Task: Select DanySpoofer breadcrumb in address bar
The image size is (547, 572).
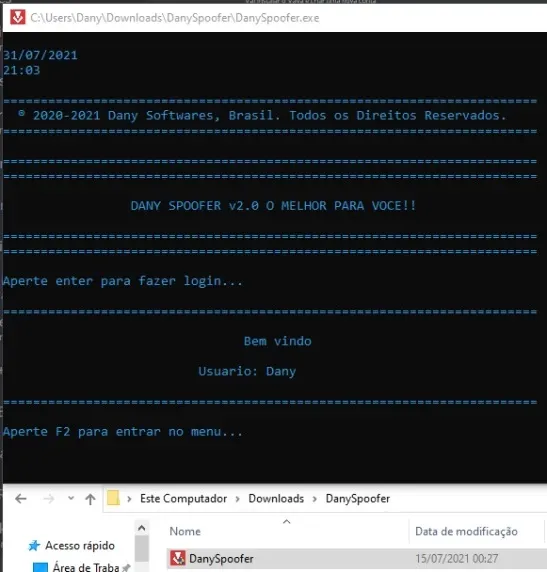Action: tap(358, 498)
